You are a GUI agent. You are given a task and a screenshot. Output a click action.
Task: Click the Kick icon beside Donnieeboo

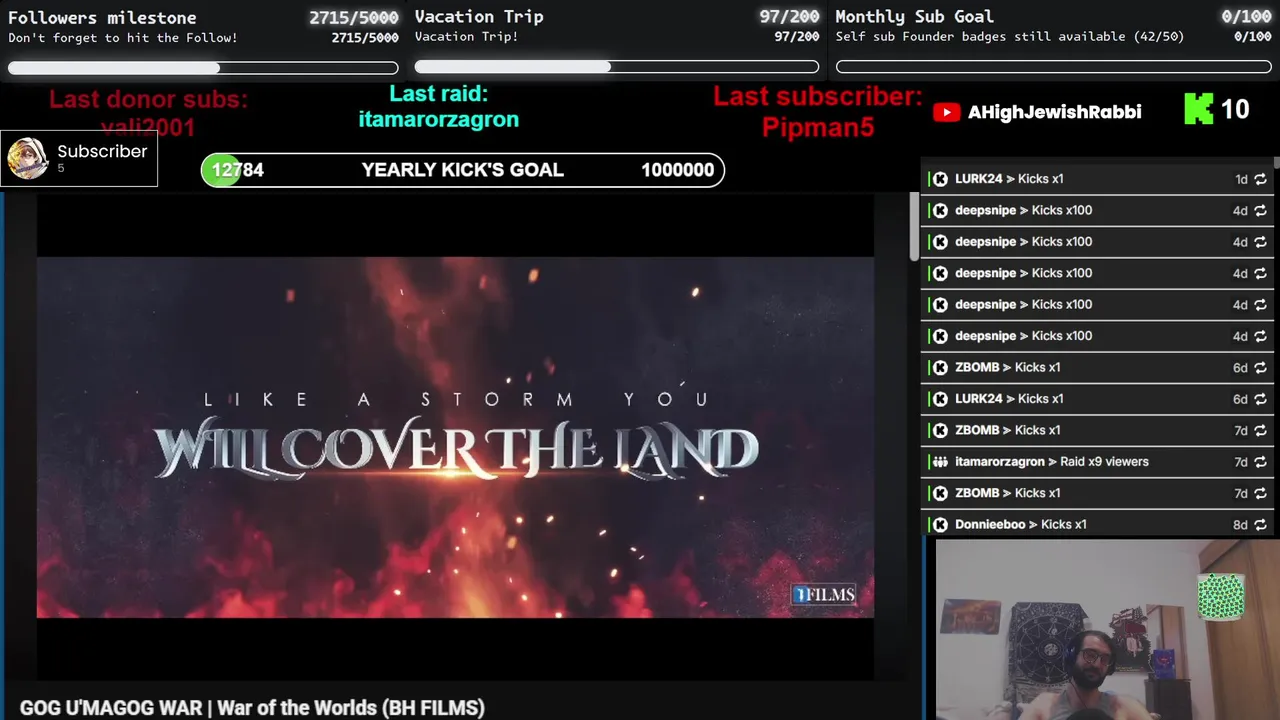(x=940, y=525)
